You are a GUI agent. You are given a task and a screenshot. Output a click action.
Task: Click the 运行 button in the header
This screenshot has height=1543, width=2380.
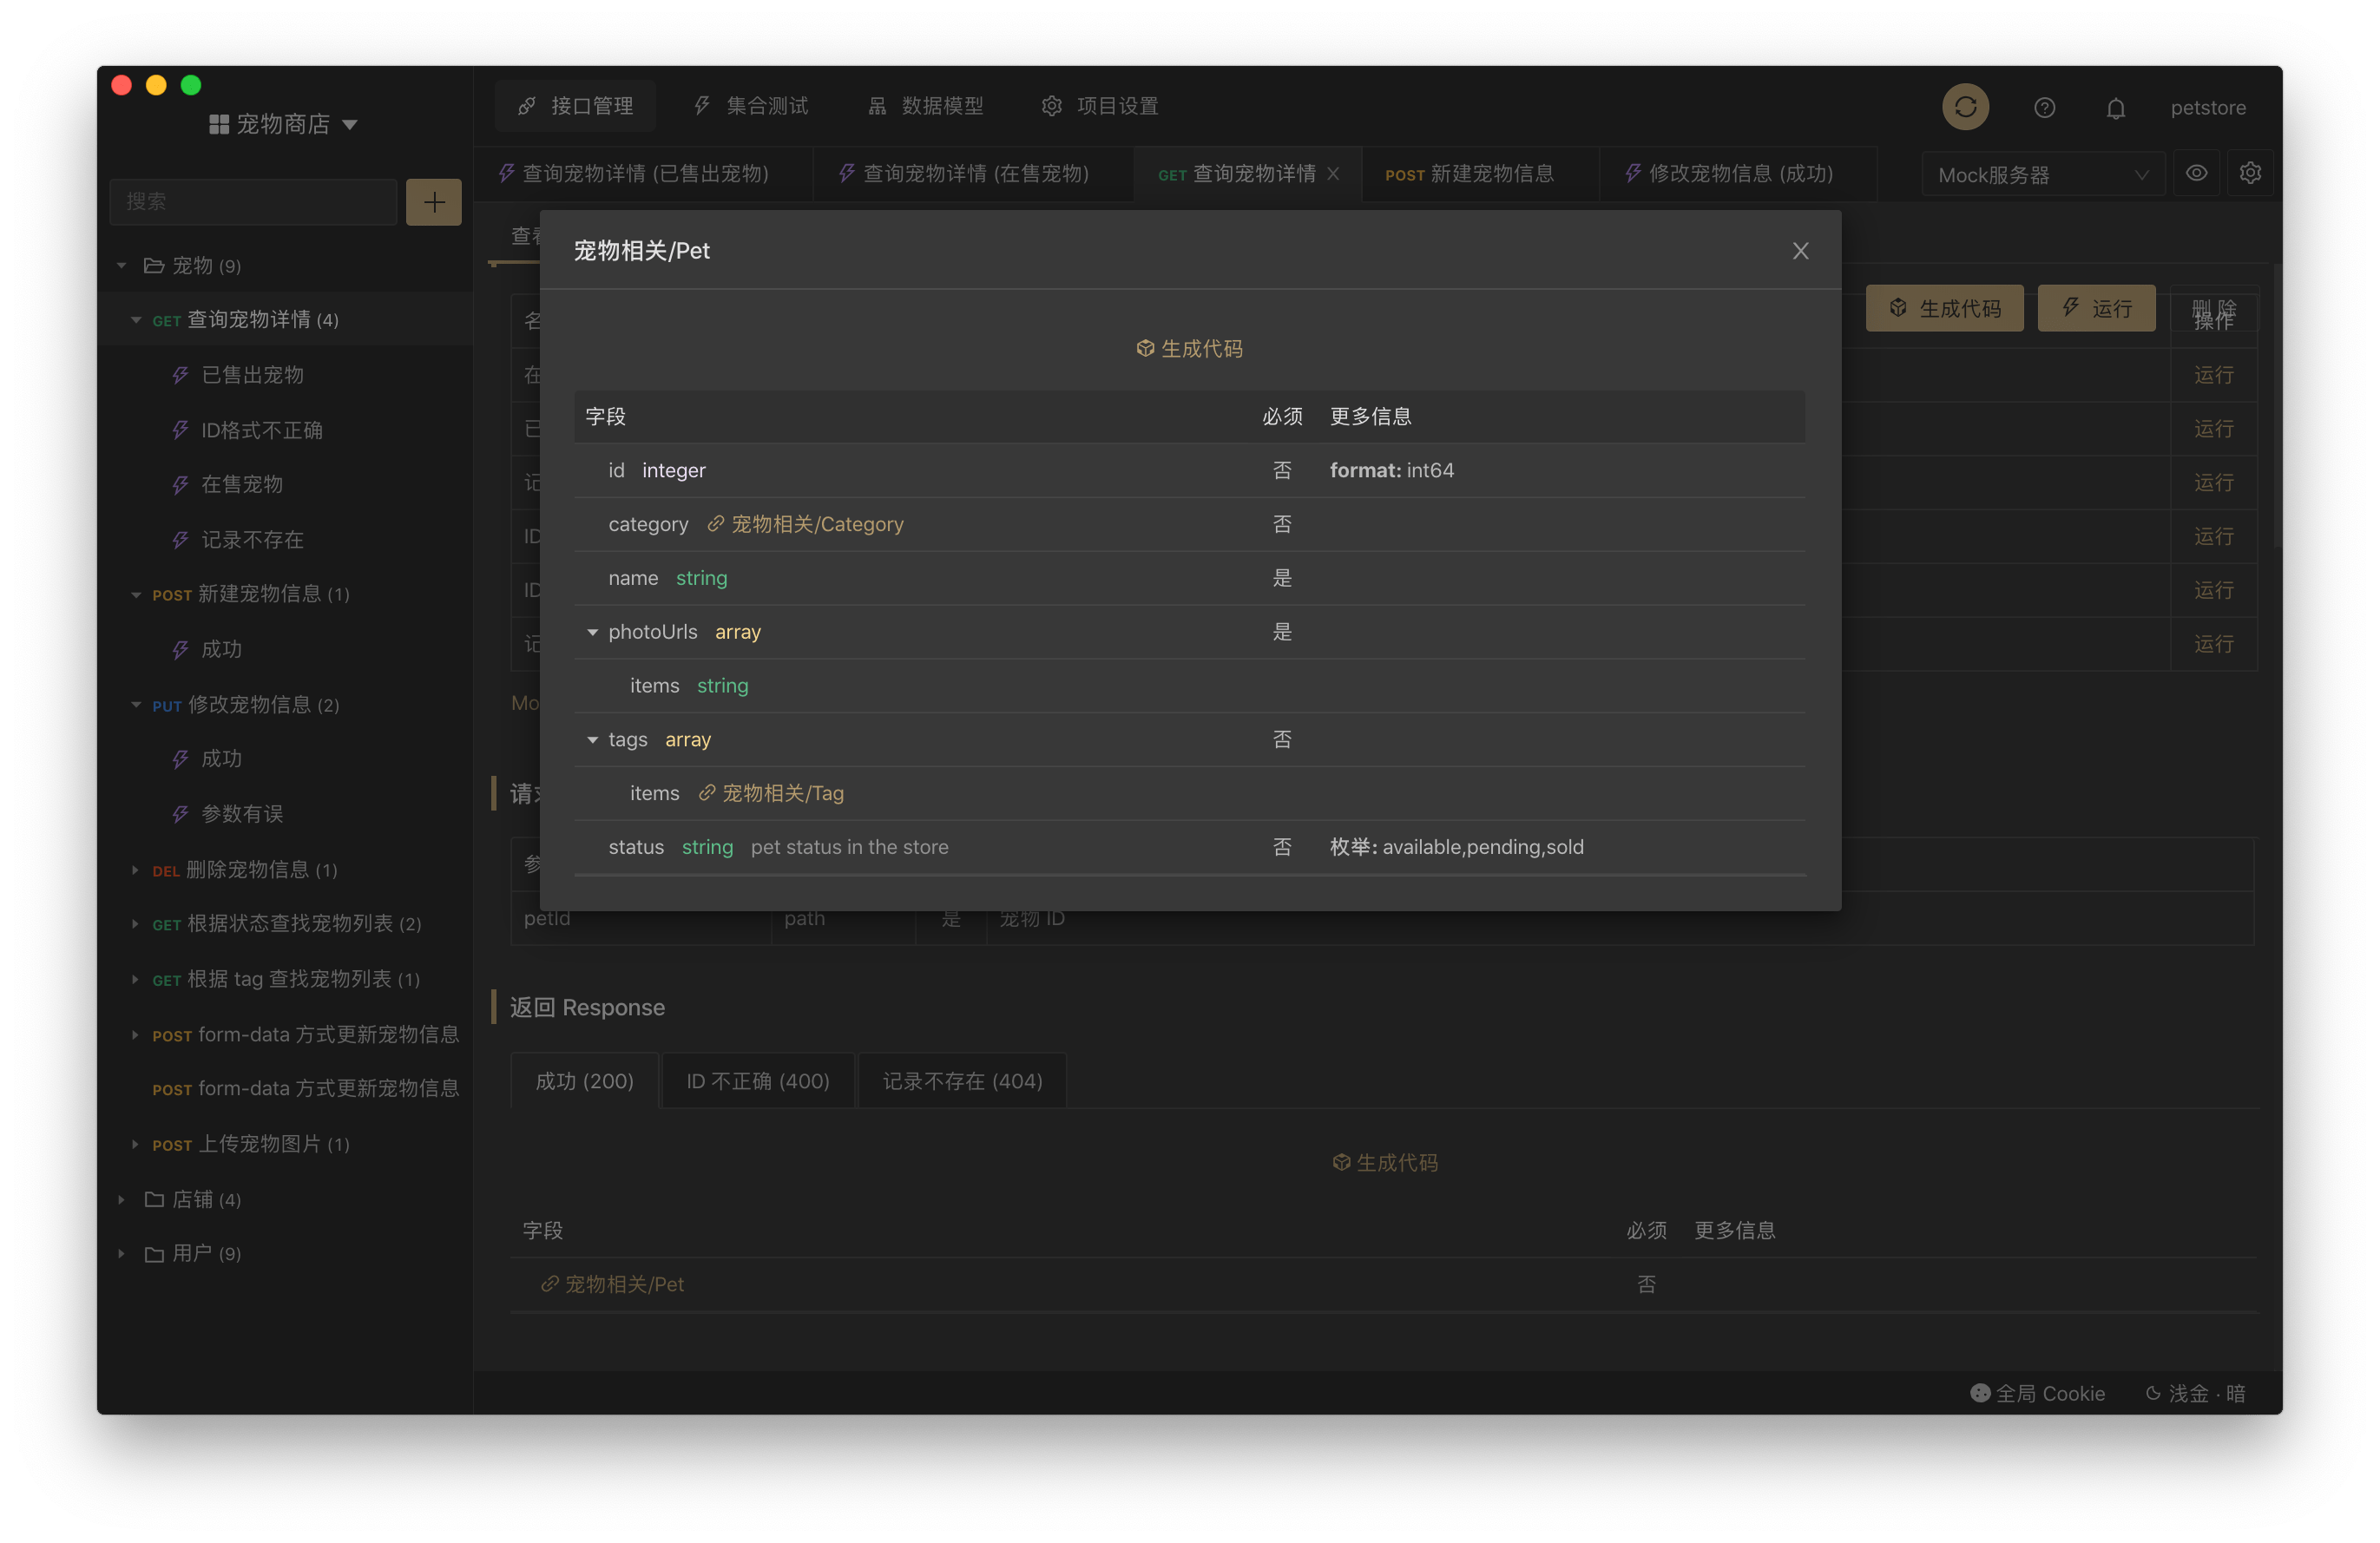[x=2096, y=308]
